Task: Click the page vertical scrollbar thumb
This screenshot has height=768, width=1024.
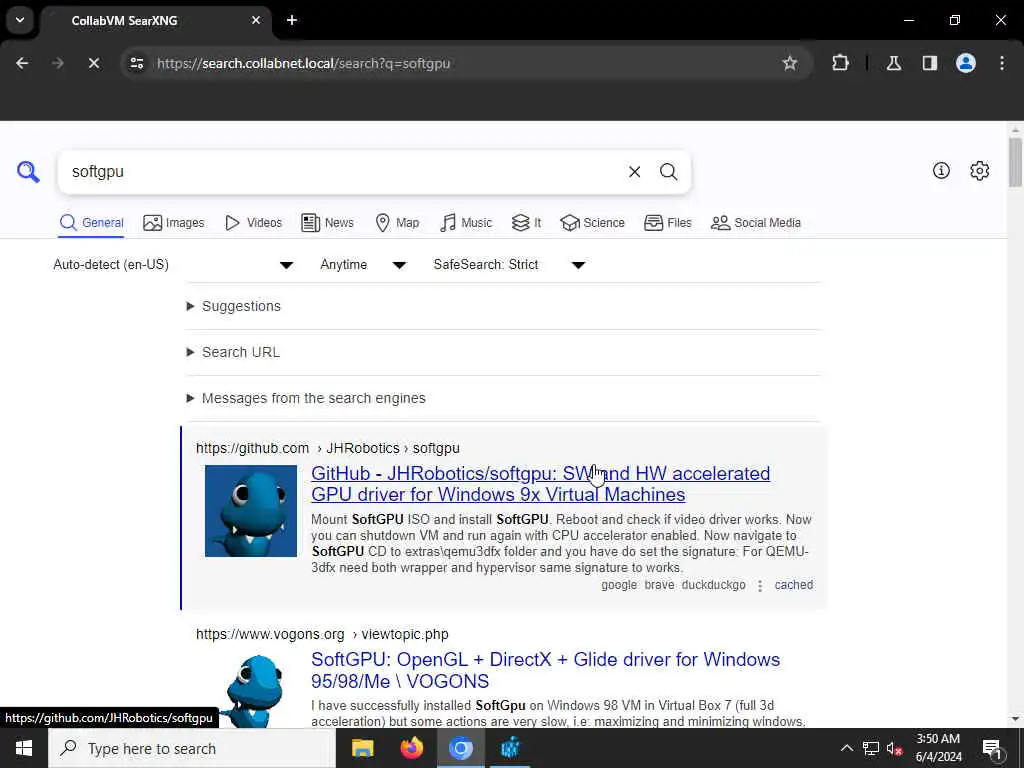Action: tap(1015, 162)
